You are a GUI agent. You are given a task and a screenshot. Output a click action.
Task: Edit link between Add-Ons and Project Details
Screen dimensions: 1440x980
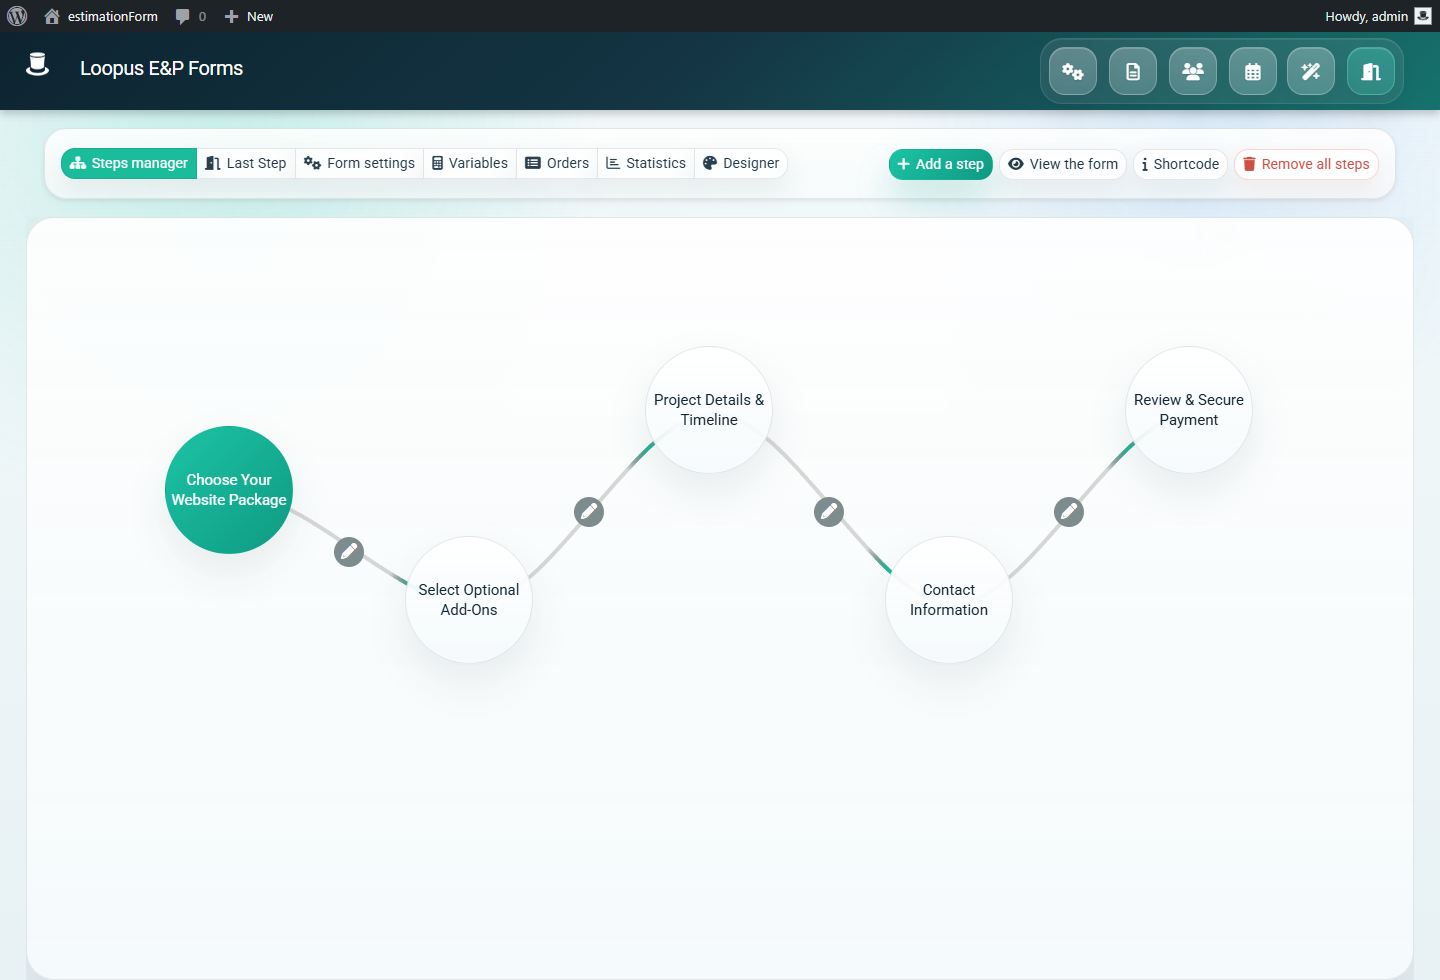pyautogui.click(x=589, y=511)
